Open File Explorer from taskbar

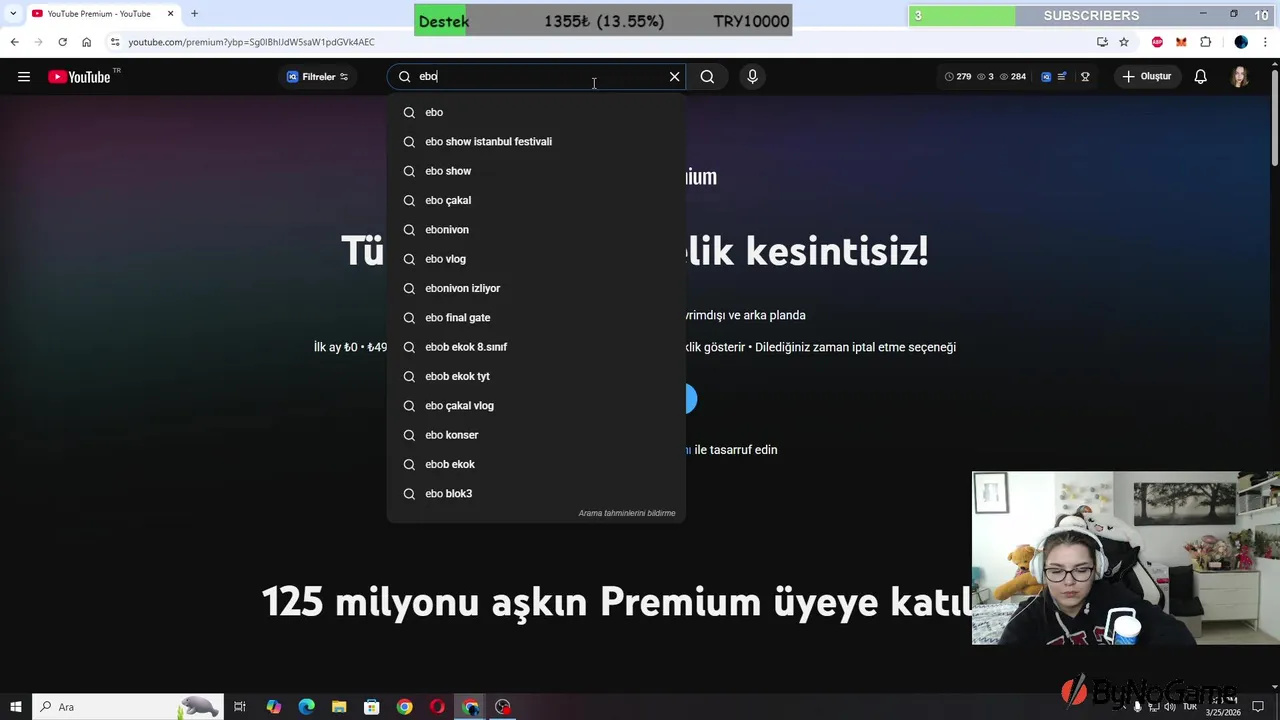coord(339,707)
